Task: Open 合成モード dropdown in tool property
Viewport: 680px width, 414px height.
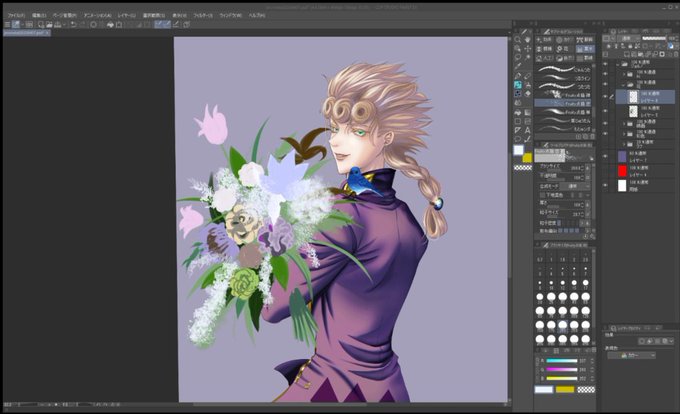Action: coord(575,186)
